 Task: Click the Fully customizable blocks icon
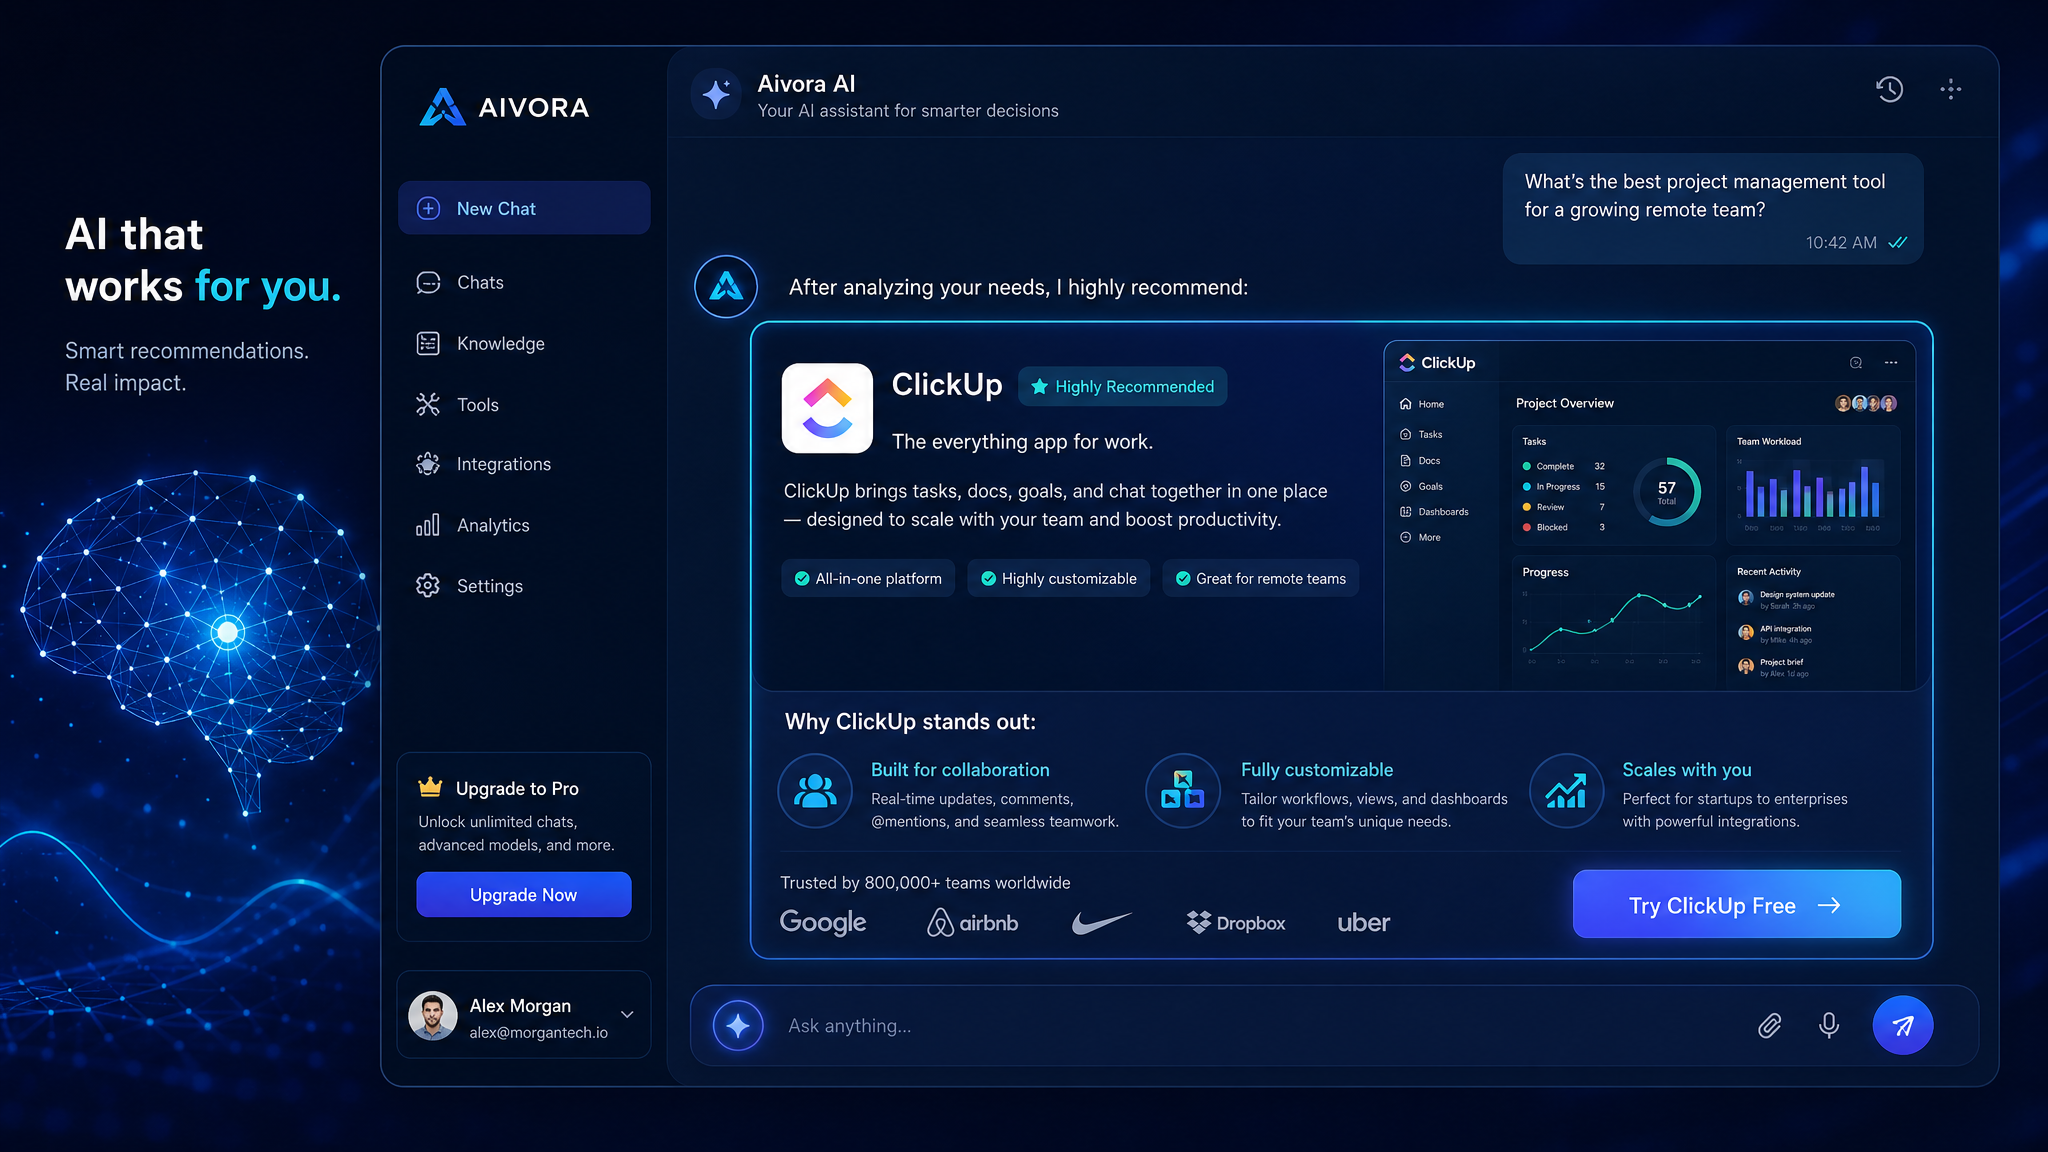[1183, 791]
